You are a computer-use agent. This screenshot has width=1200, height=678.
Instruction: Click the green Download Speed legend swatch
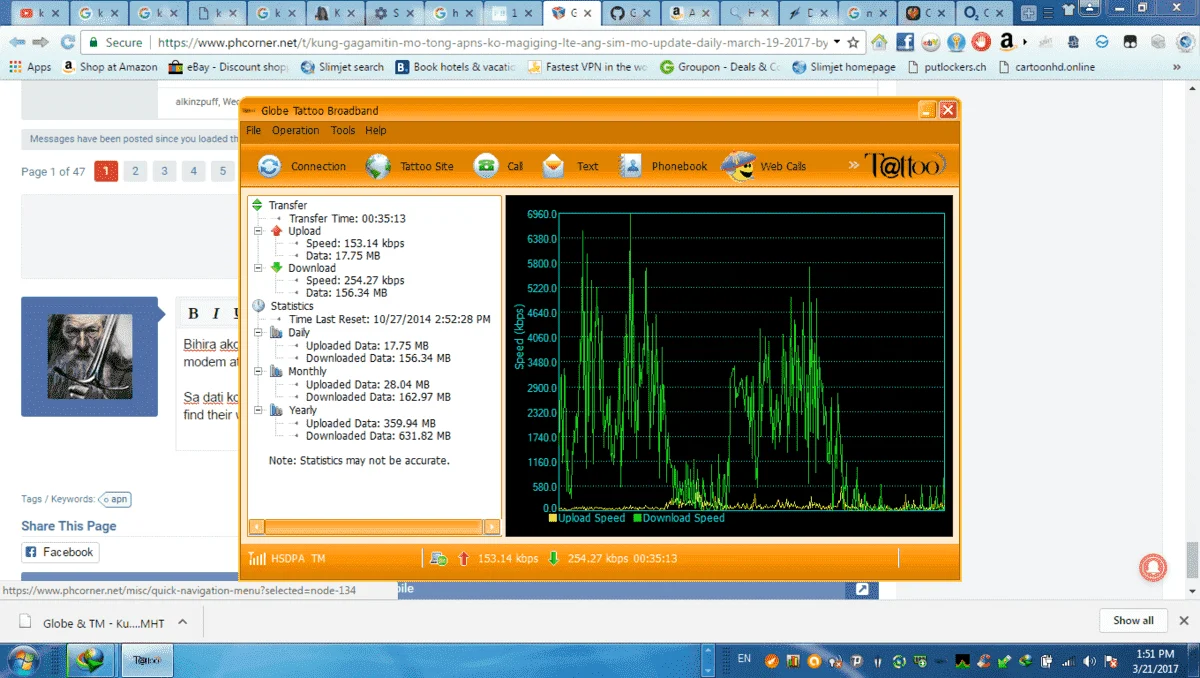pos(636,518)
